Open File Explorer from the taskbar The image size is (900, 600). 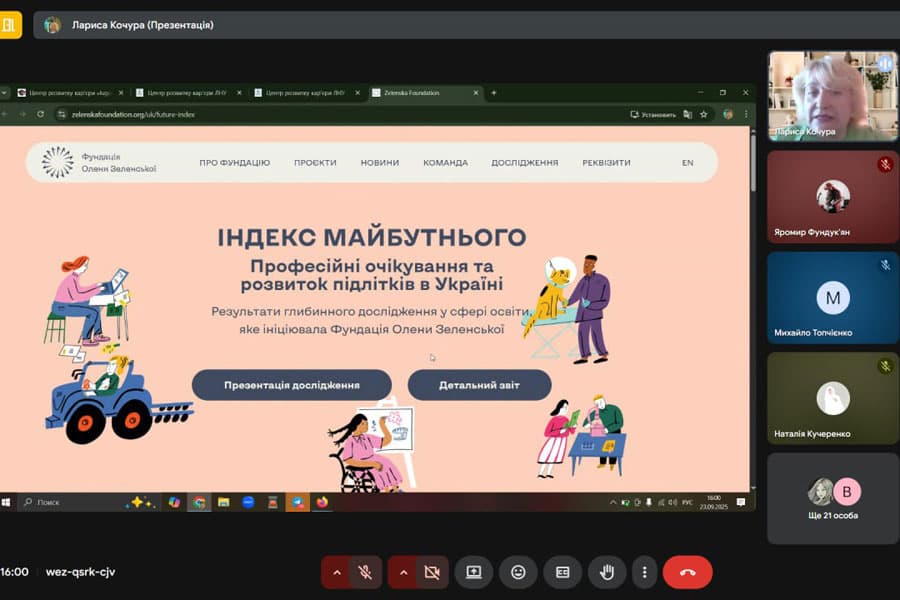coord(224,502)
